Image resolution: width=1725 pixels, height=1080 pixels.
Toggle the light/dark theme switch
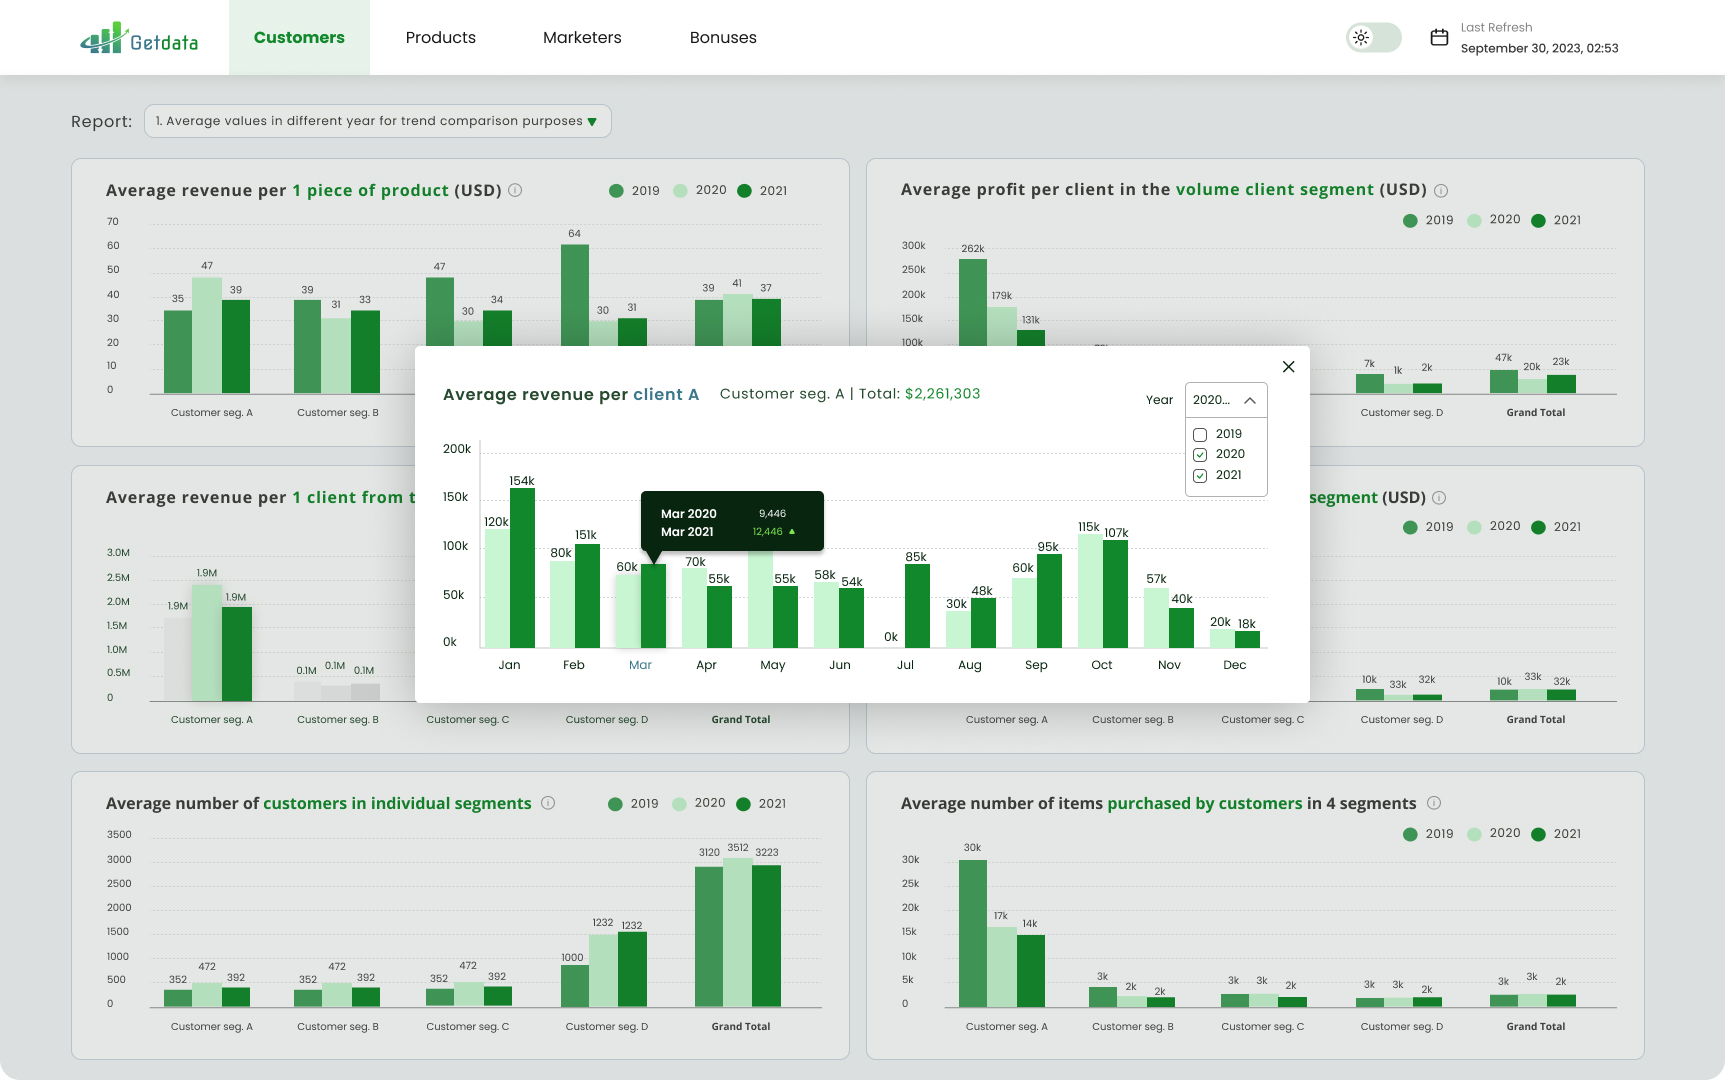pyautogui.click(x=1373, y=38)
